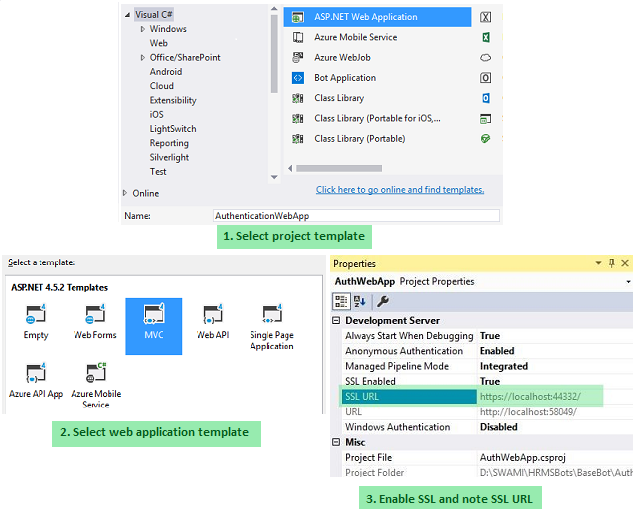Image resolution: width=638 pixels, height=511 pixels.
Task: Choose the Class Library (Portable) icon
Action: pos(298,139)
